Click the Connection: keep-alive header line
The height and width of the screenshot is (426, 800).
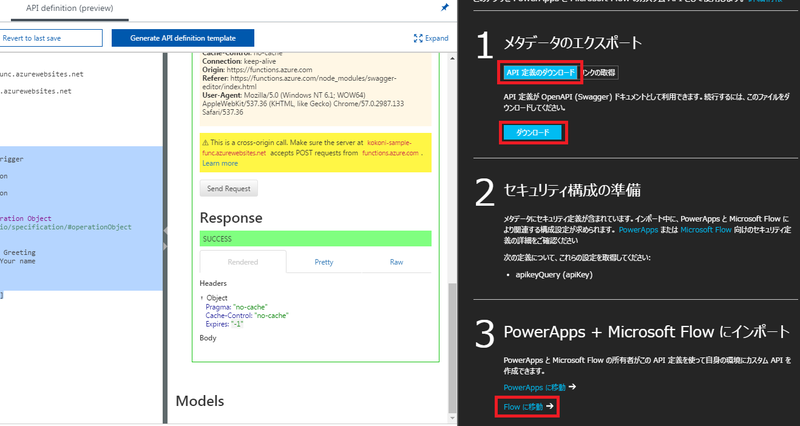pyautogui.click(x=239, y=61)
